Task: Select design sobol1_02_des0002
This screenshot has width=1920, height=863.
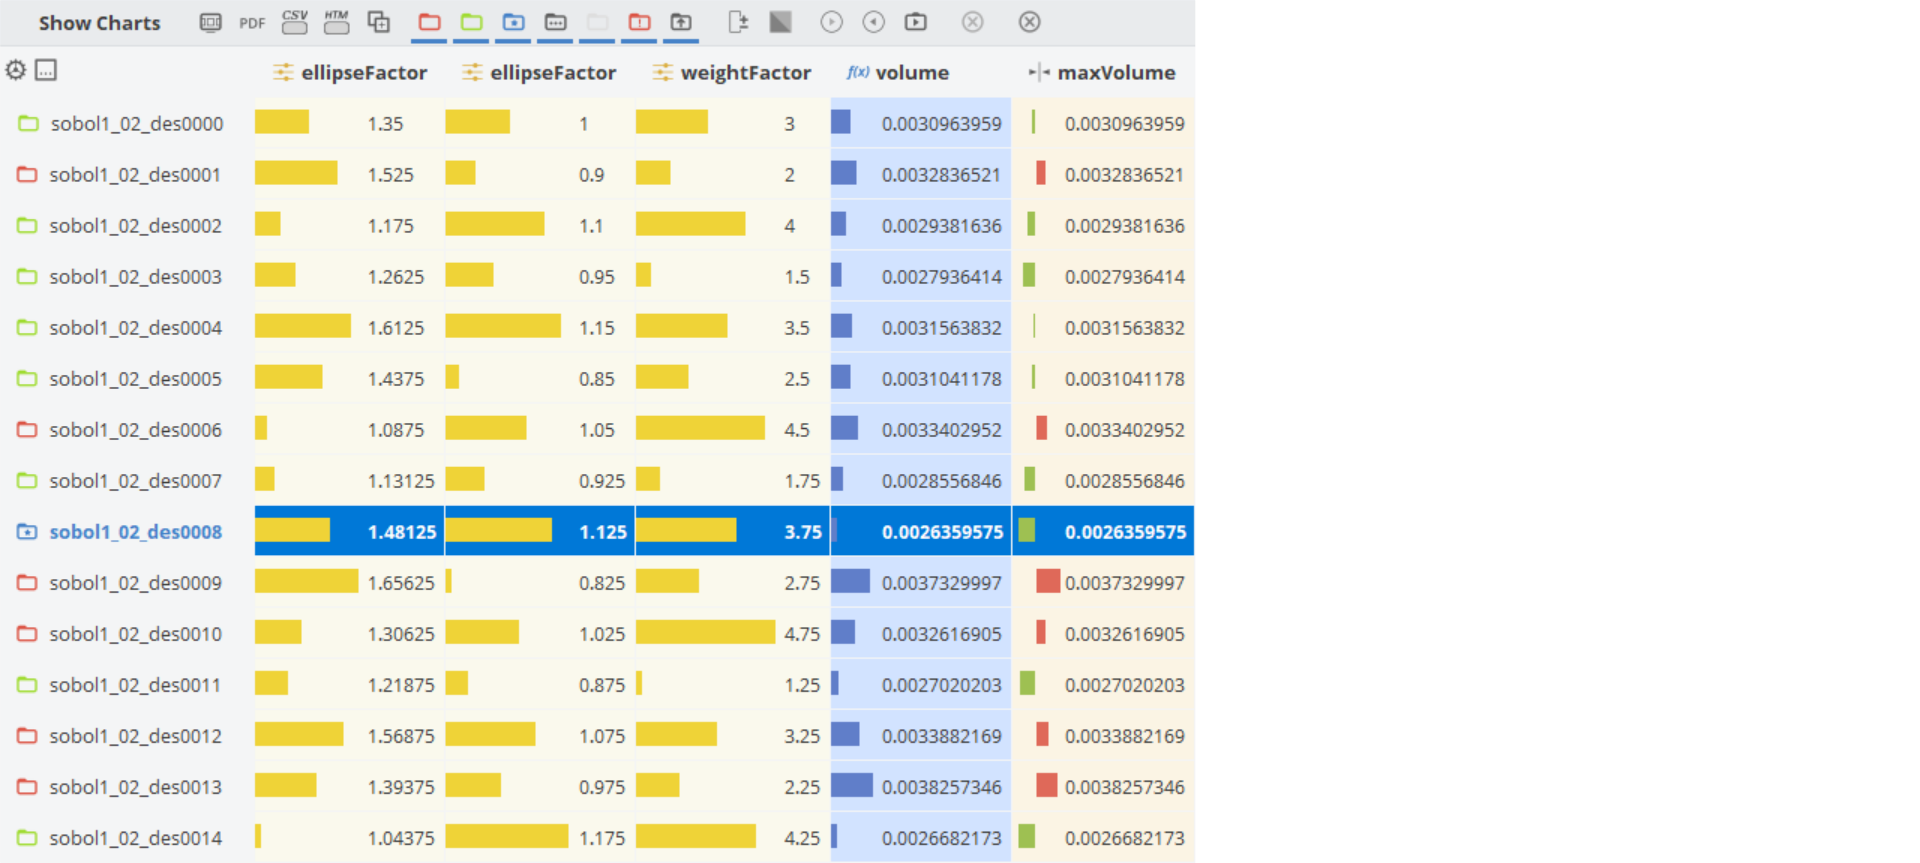Action: [136, 226]
